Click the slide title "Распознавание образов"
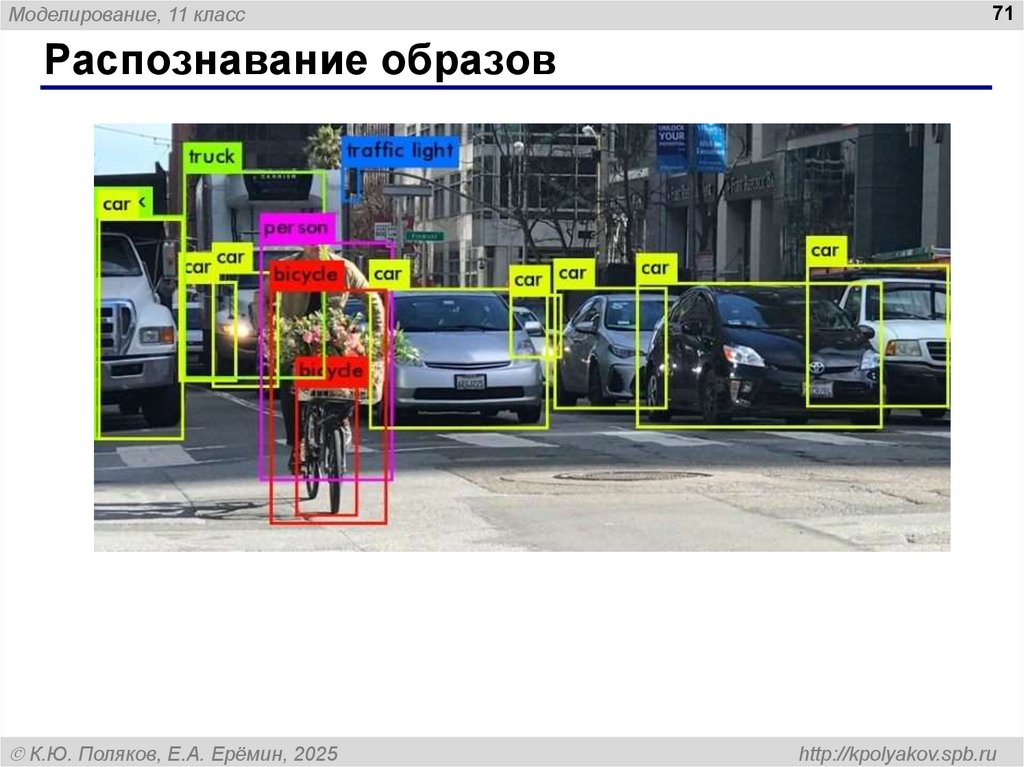This screenshot has height=767, width=1024. [300, 60]
